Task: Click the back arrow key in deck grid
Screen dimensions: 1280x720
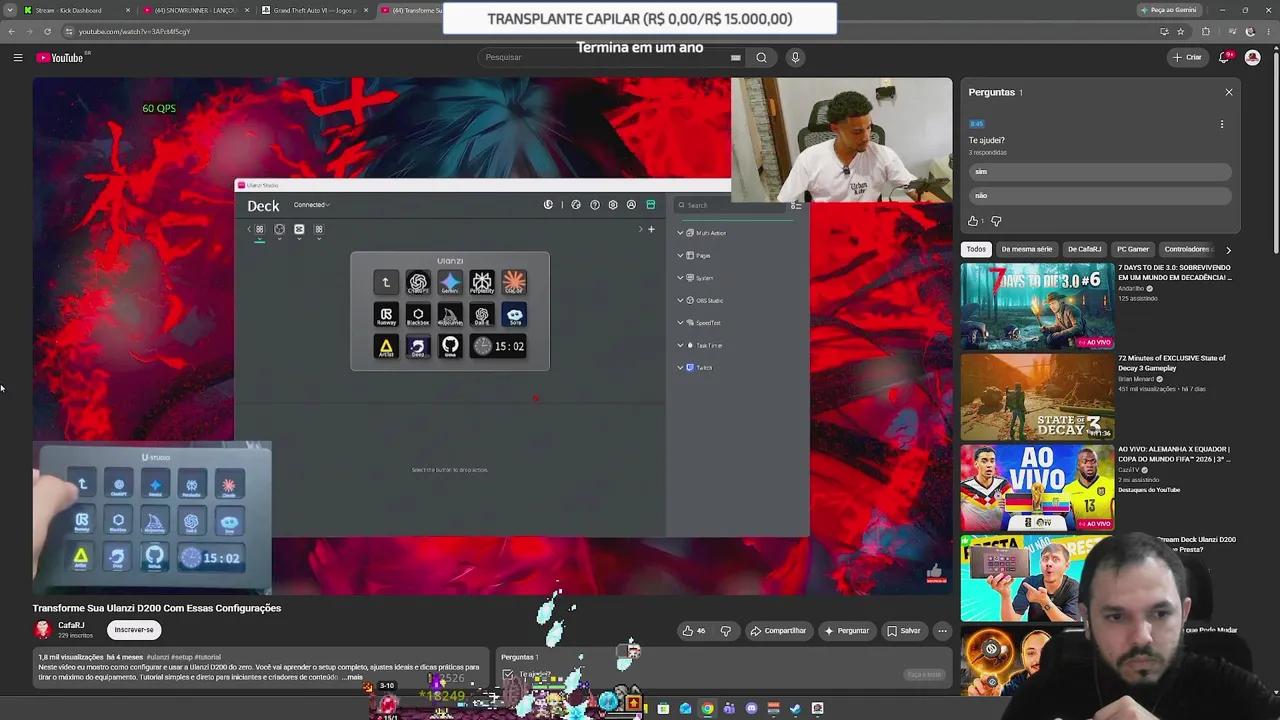Action: [386, 283]
